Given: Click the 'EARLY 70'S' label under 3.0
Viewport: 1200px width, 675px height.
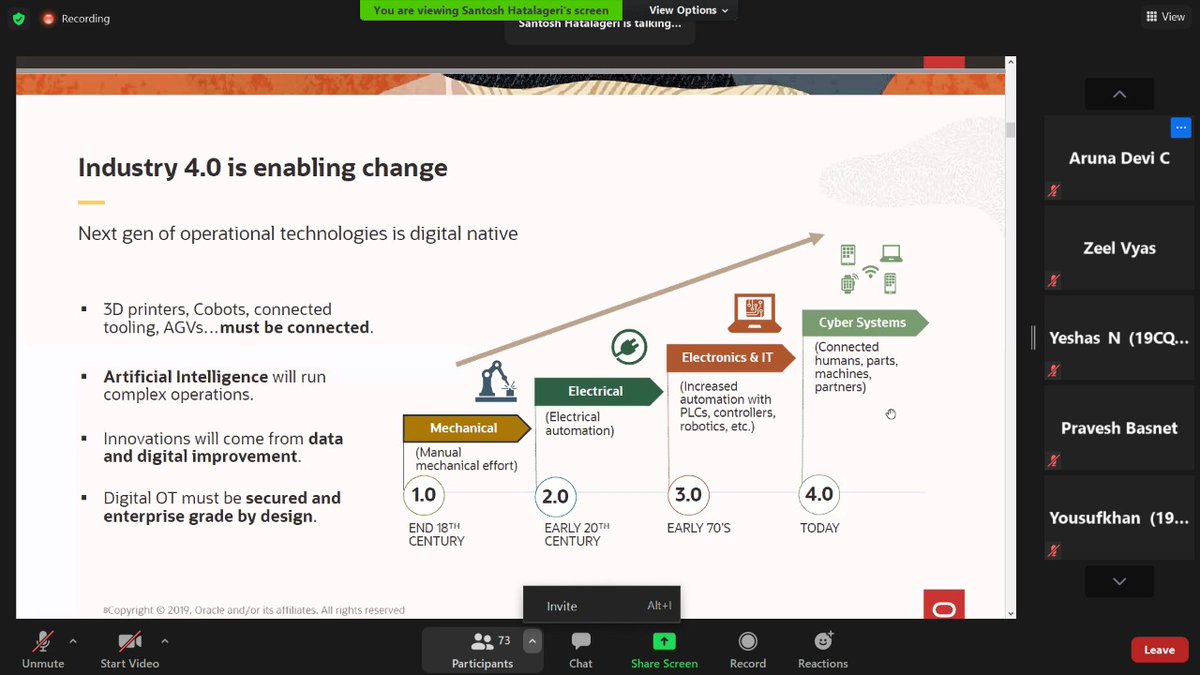Looking at the screenshot, I should click(699, 528).
